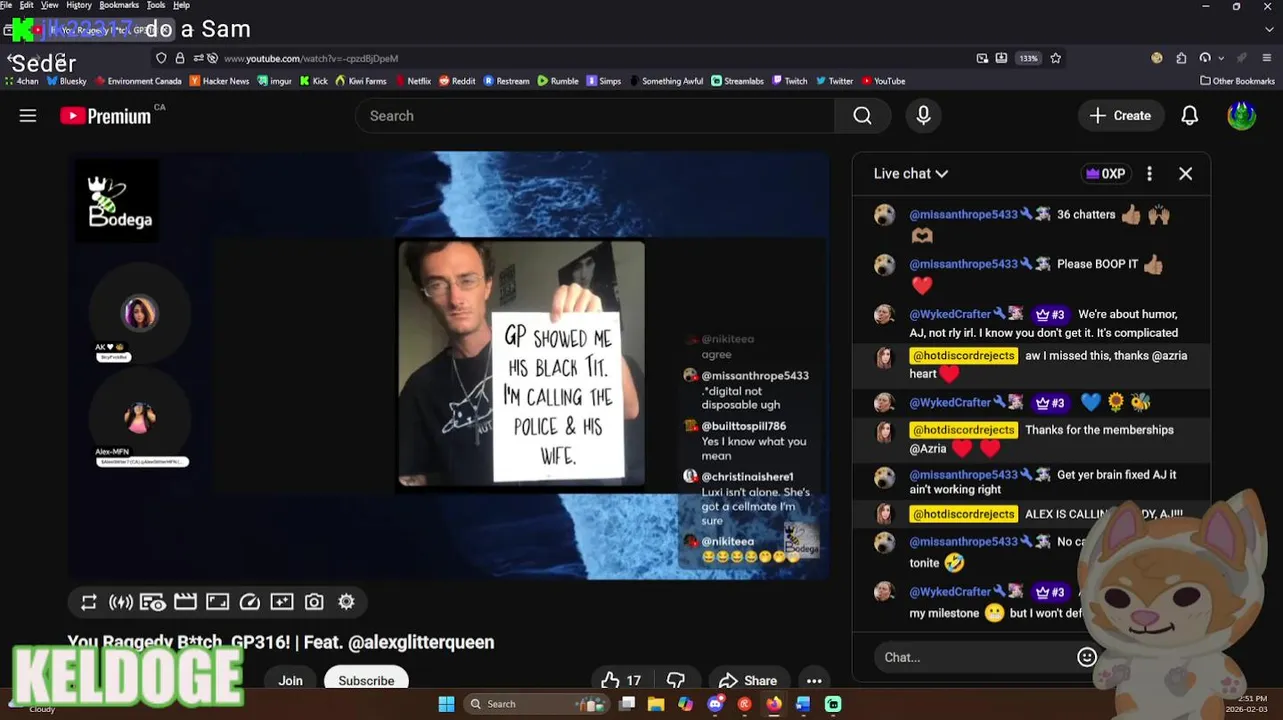1283x720 pixels.
Task: Dislike the video with thumbs down
Action: point(676,681)
